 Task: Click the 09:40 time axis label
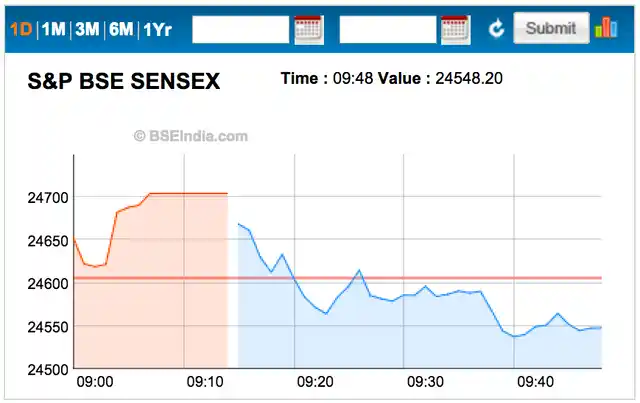click(536, 382)
